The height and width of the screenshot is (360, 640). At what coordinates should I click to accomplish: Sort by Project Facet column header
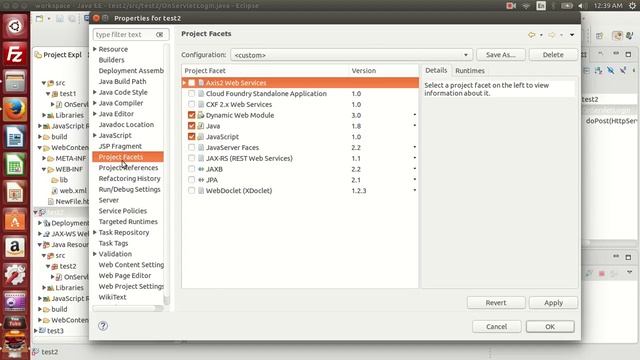(x=265, y=71)
